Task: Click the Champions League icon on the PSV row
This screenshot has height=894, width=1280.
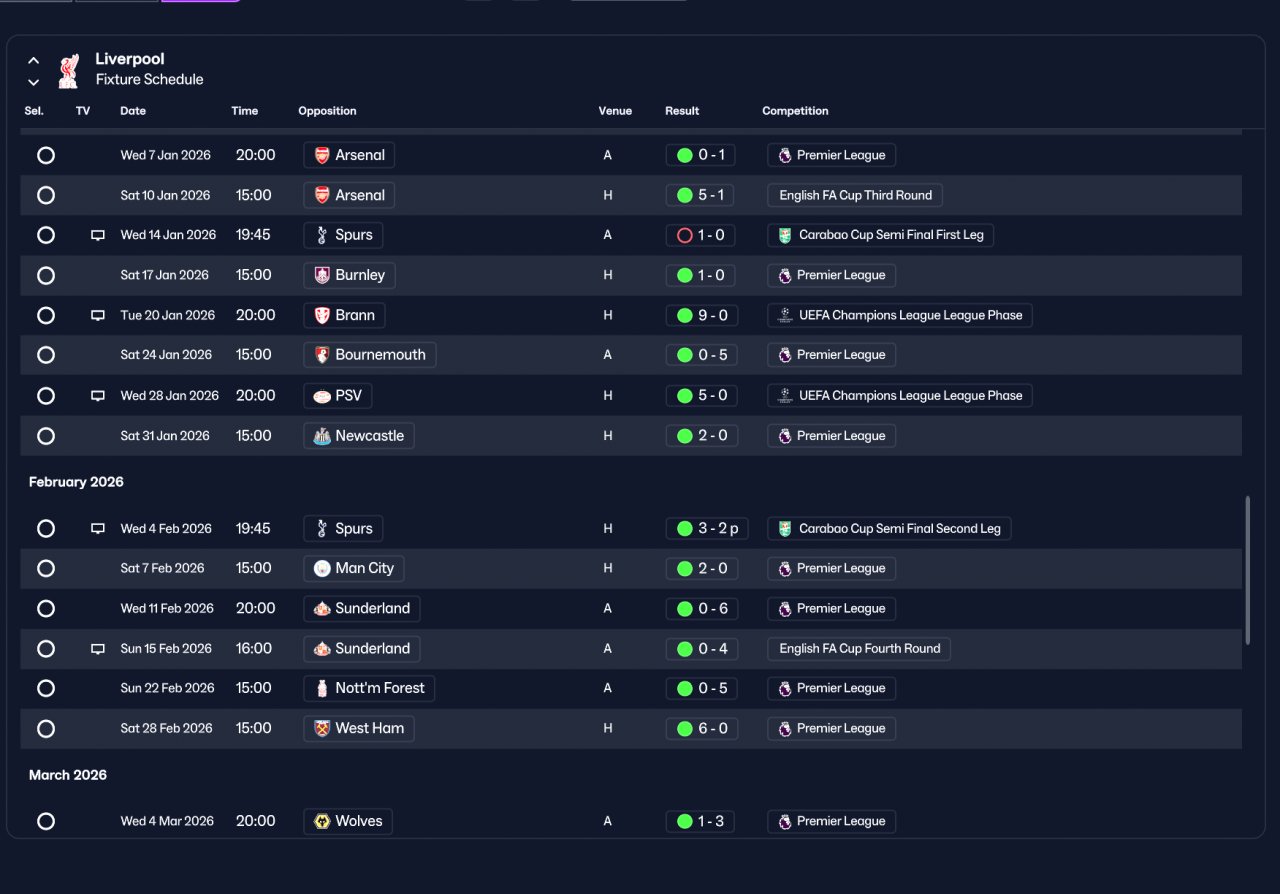Action: click(x=785, y=396)
